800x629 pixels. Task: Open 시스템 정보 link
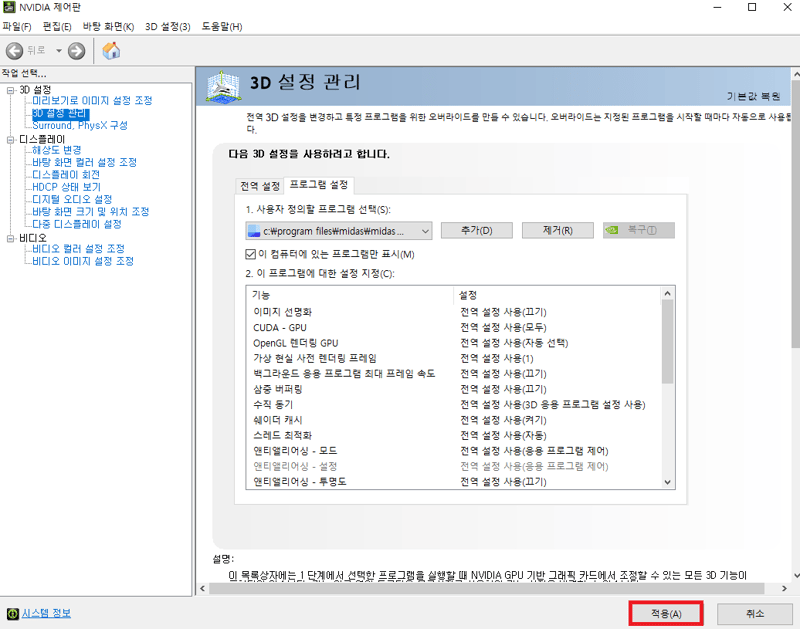click(x=46, y=613)
